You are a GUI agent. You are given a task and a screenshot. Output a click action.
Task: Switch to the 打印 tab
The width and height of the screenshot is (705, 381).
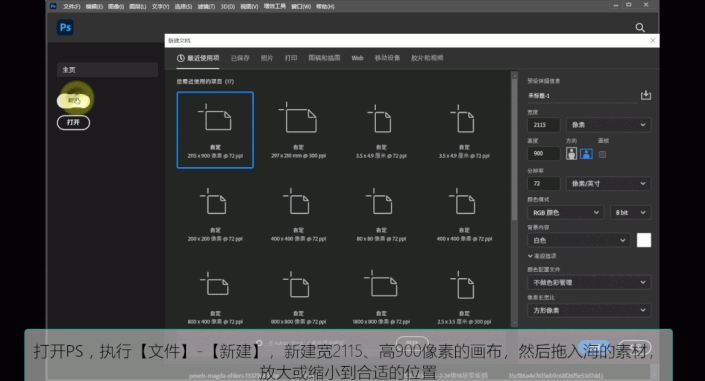coord(291,58)
